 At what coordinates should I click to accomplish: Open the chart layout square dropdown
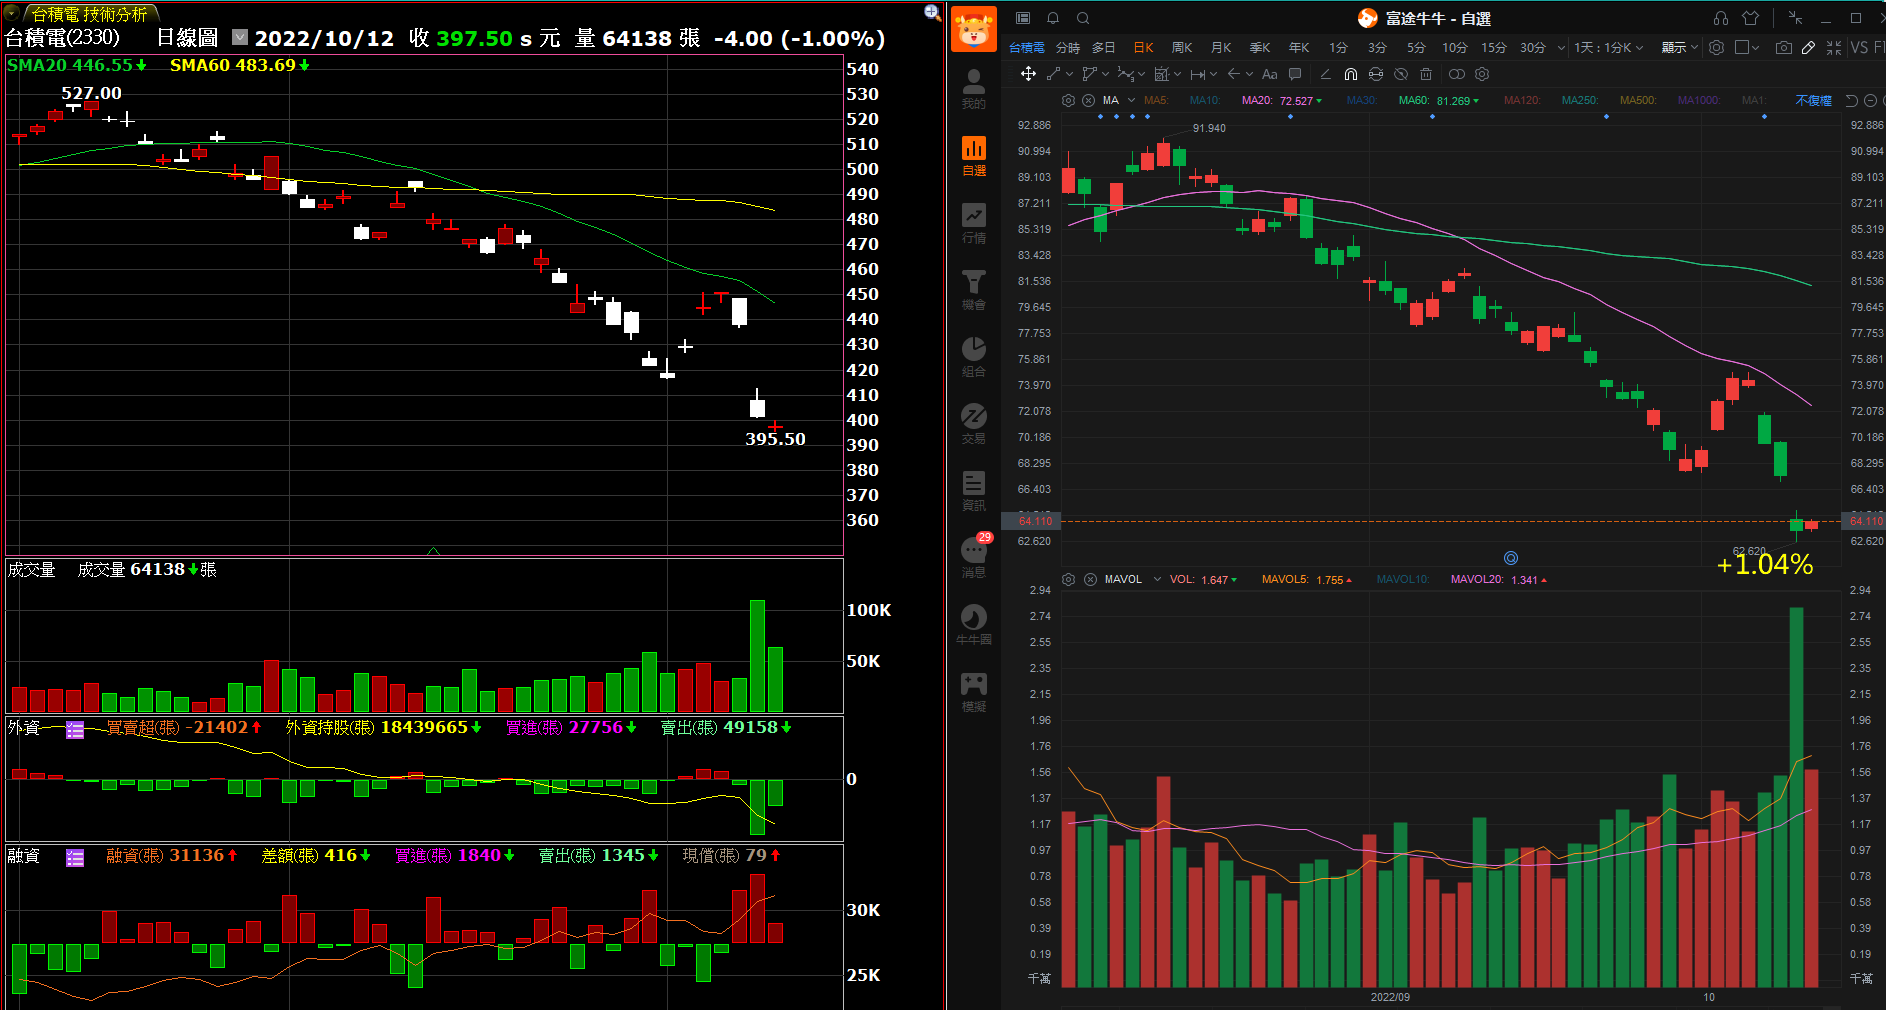[x=1747, y=47]
